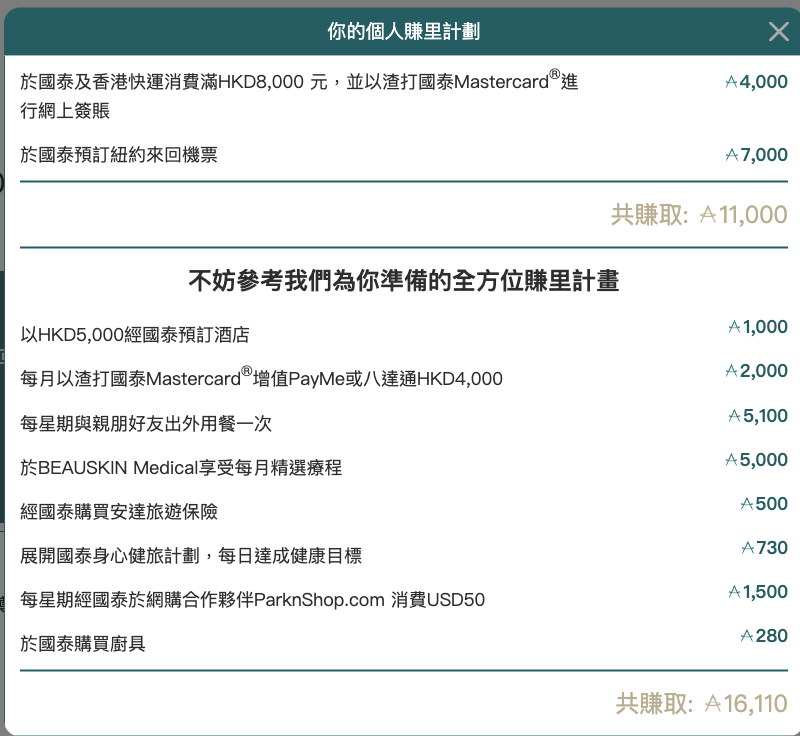Click the 280 miles value

point(764,636)
